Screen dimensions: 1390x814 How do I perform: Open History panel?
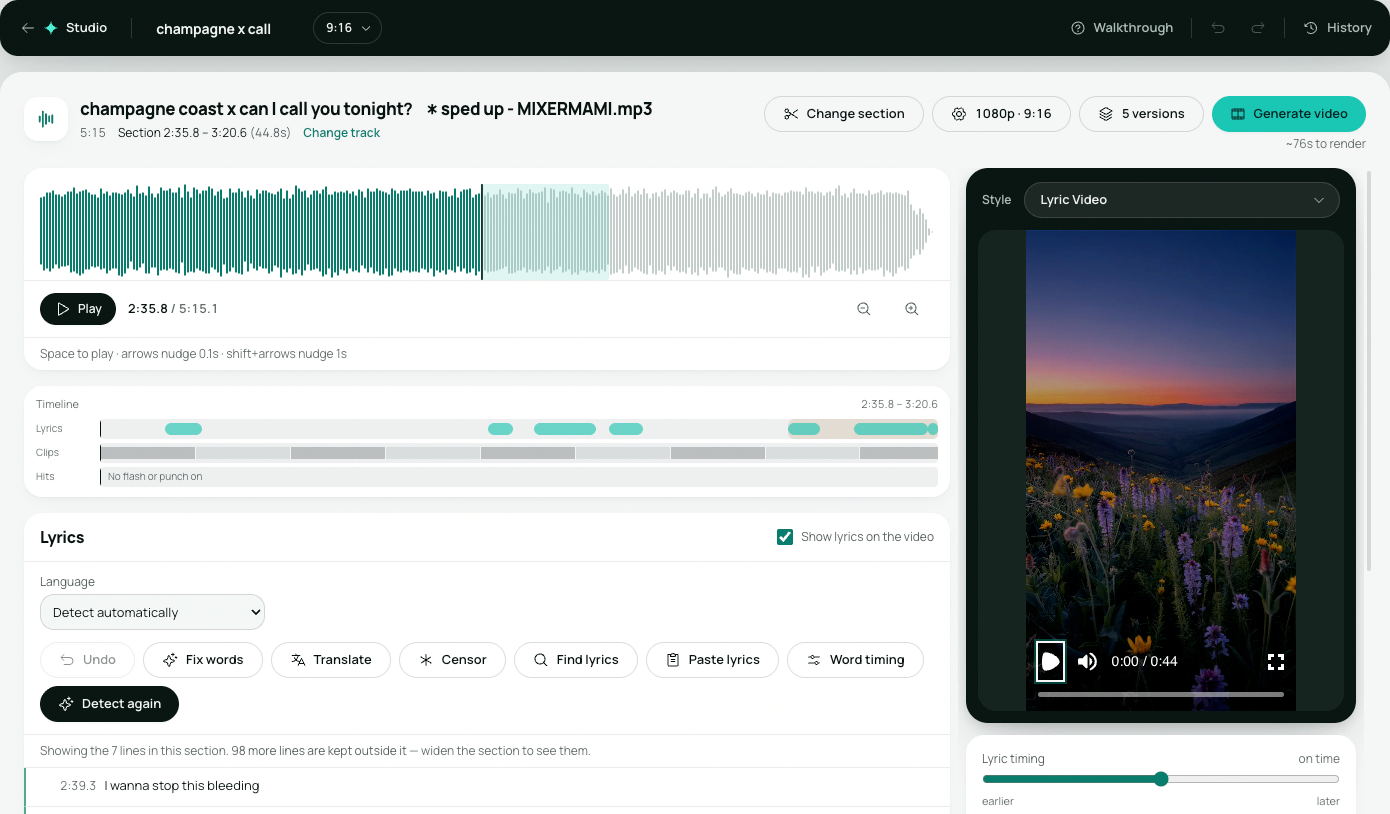tap(1338, 28)
